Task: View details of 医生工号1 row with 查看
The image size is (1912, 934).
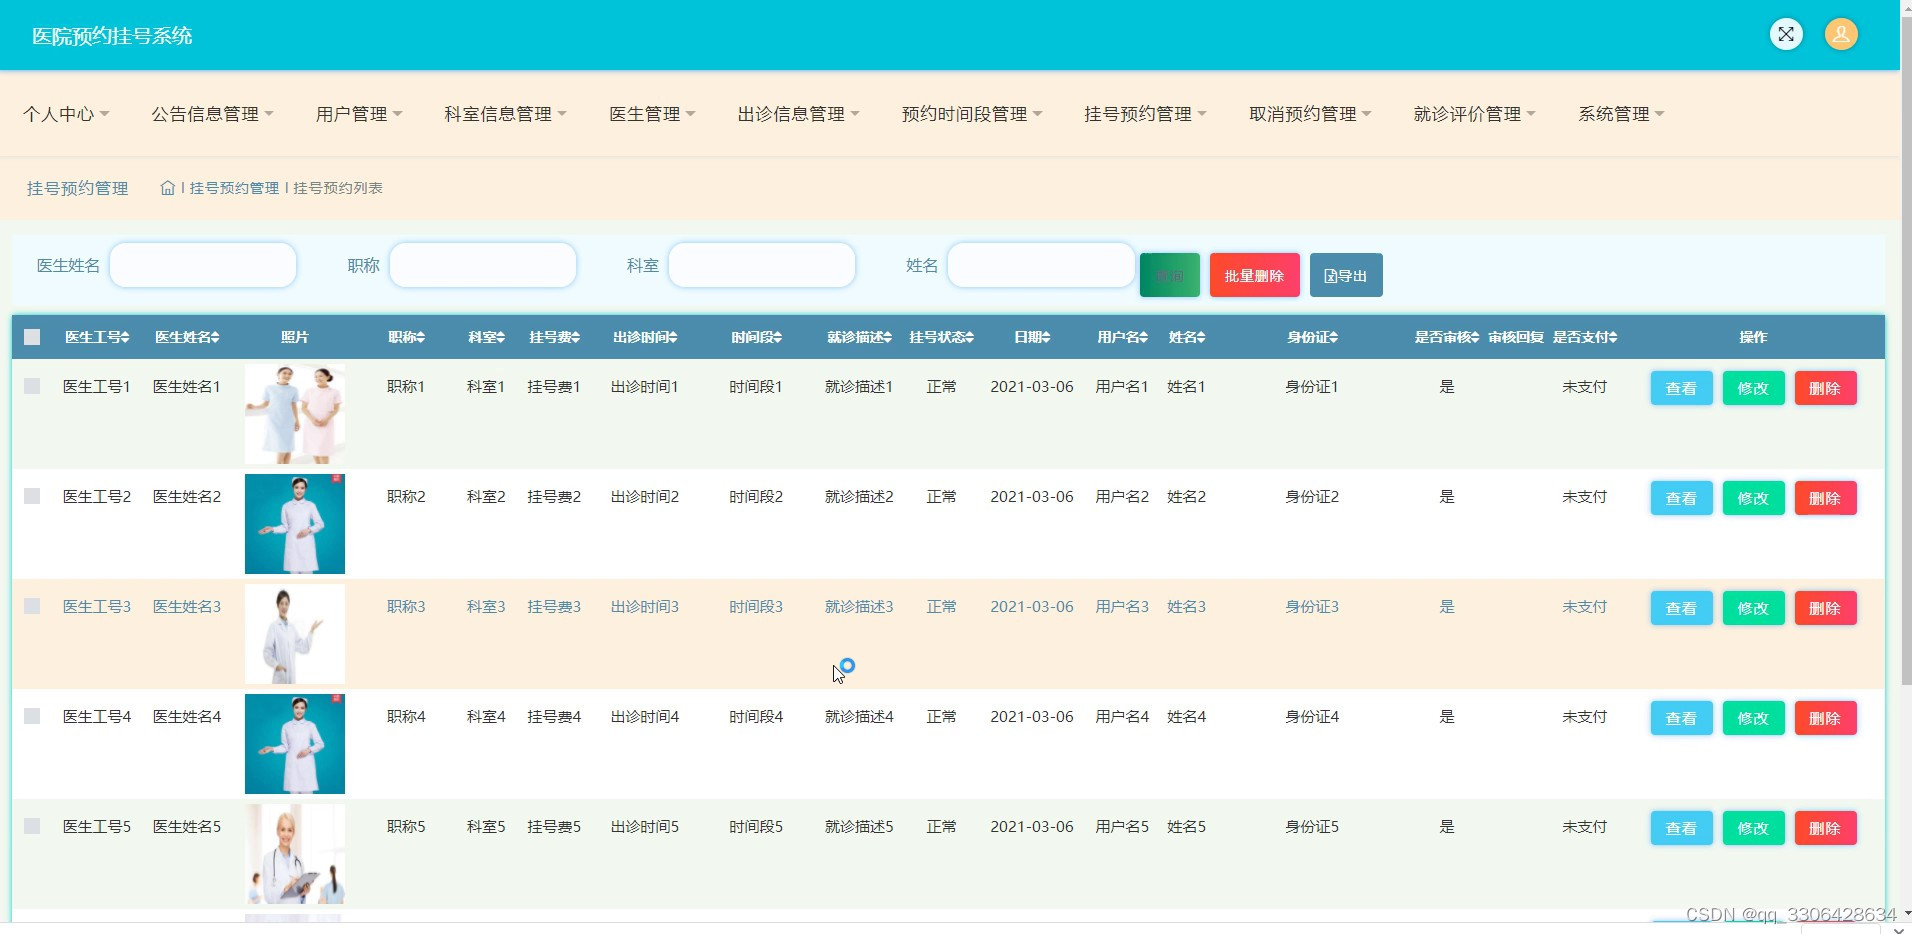Action: tap(1681, 388)
